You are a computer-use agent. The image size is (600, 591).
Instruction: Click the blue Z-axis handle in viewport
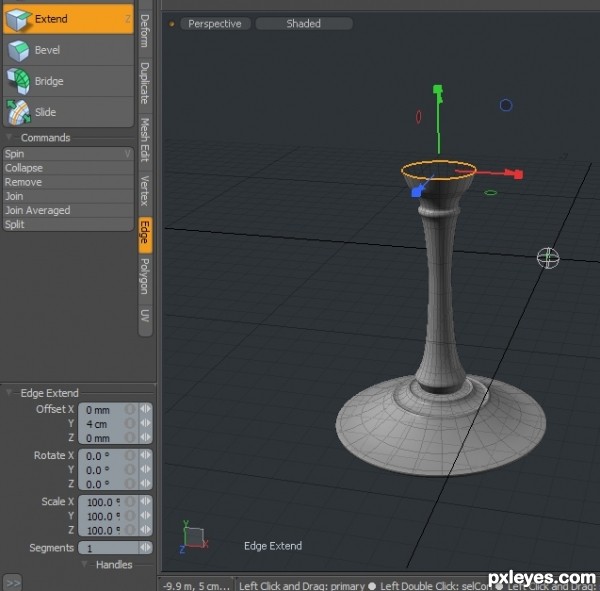click(418, 191)
